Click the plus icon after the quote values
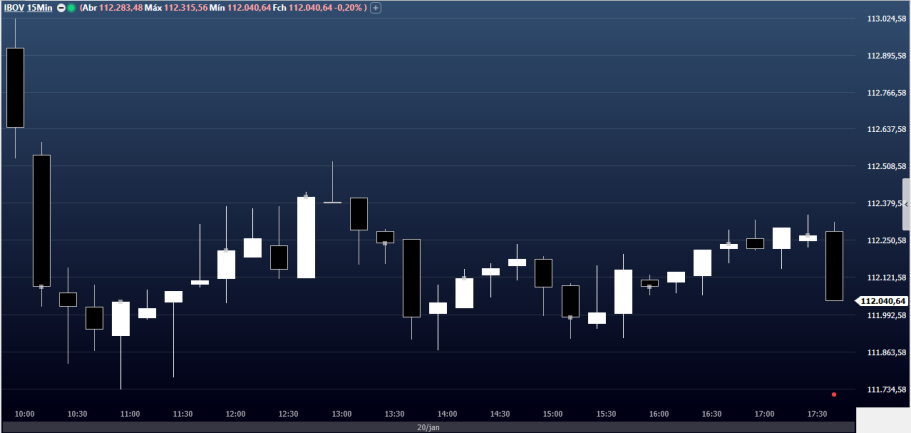 (375, 7)
